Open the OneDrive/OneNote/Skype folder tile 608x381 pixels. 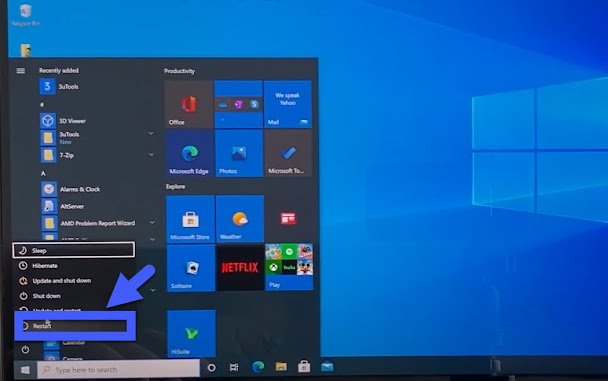point(238,104)
